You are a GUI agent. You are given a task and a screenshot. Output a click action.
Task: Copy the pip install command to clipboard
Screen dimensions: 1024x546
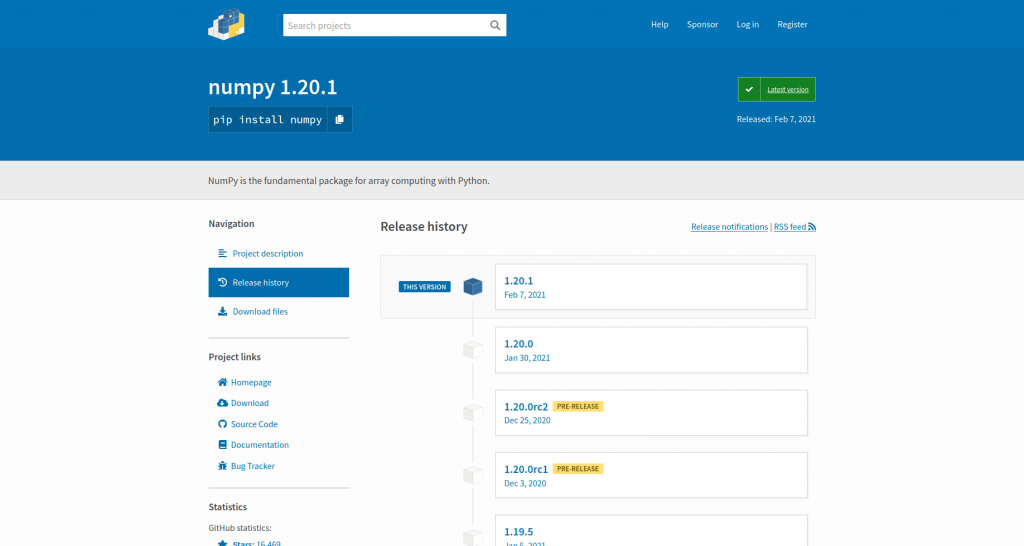coord(339,119)
